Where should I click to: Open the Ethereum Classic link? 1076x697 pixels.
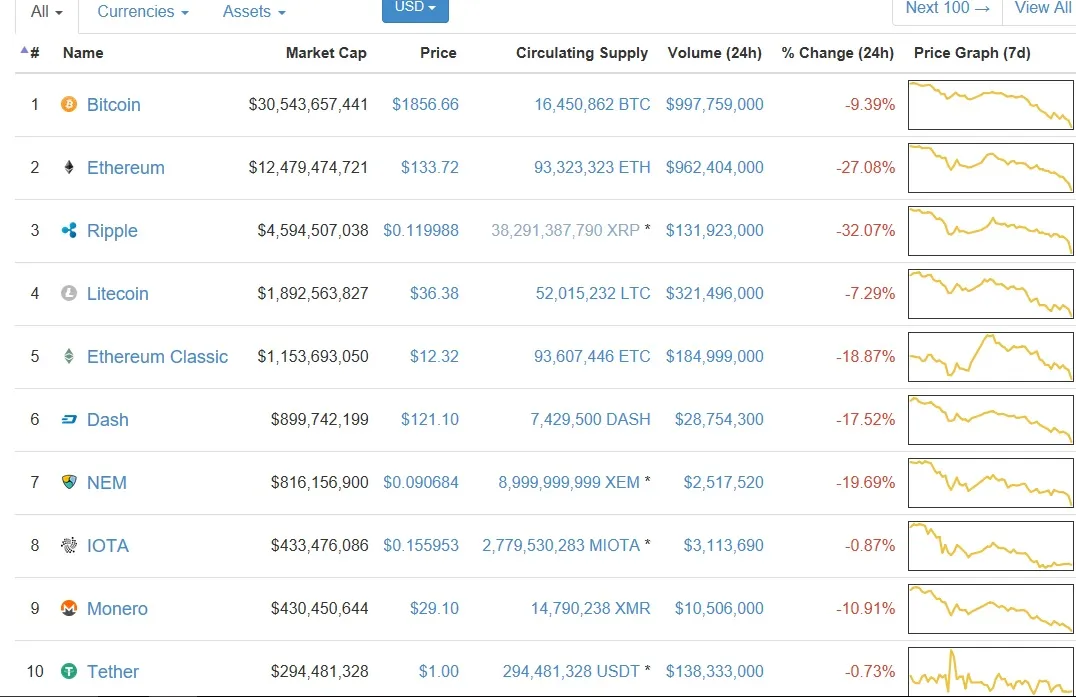pos(157,356)
